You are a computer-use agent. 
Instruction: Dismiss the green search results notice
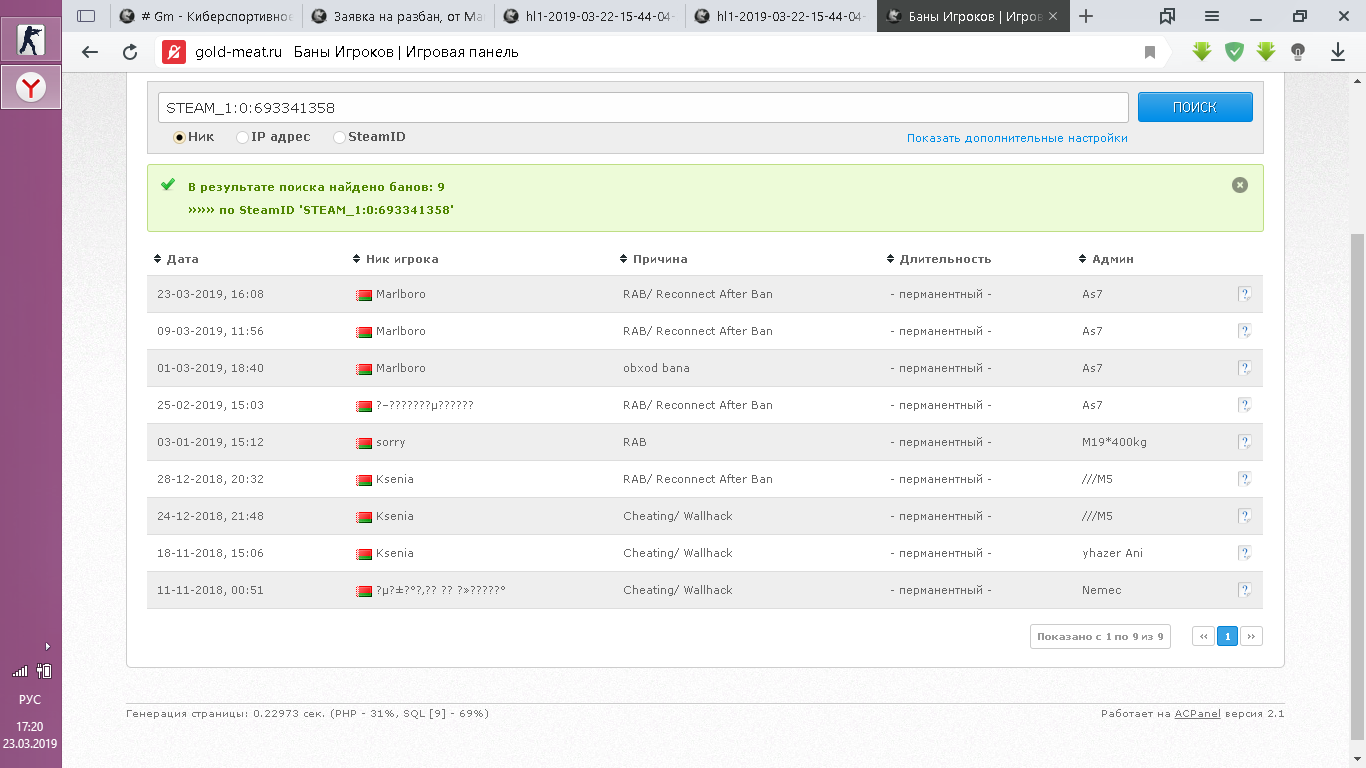click(x=1240, y=185)
